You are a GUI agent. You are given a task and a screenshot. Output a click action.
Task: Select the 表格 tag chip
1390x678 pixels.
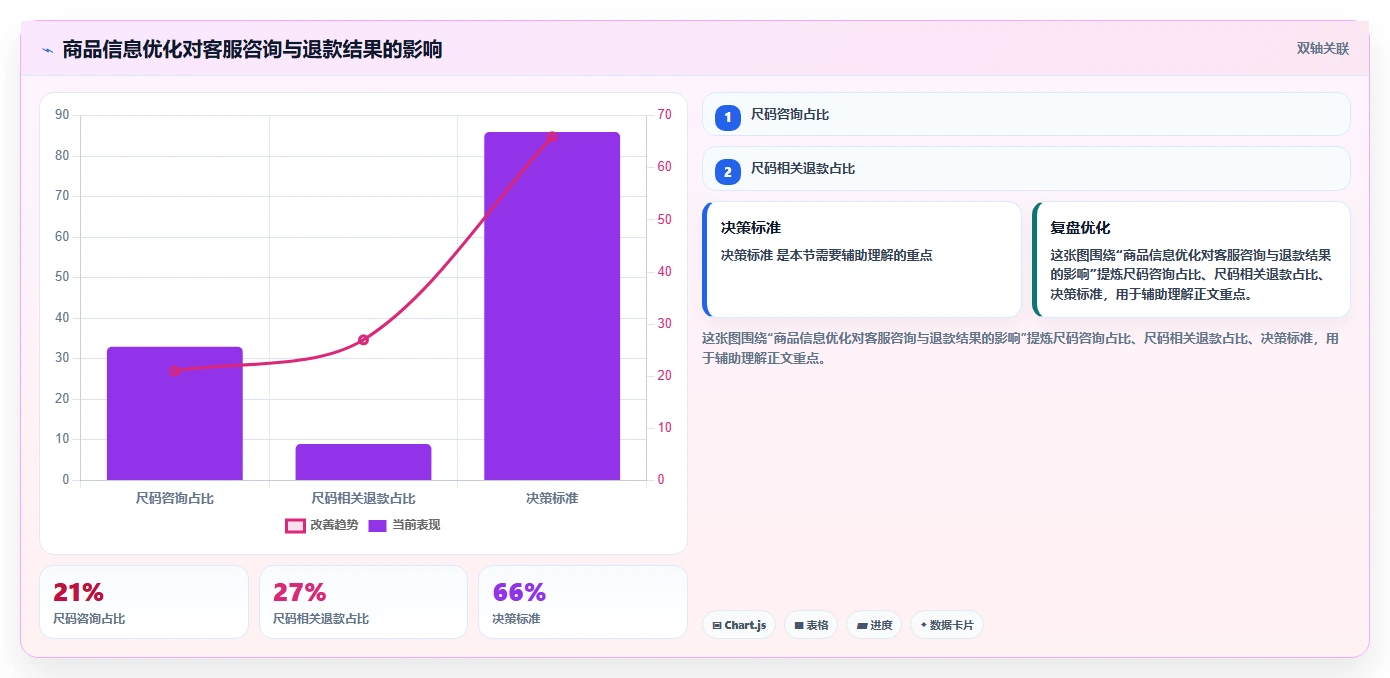(x=811, y=625)
